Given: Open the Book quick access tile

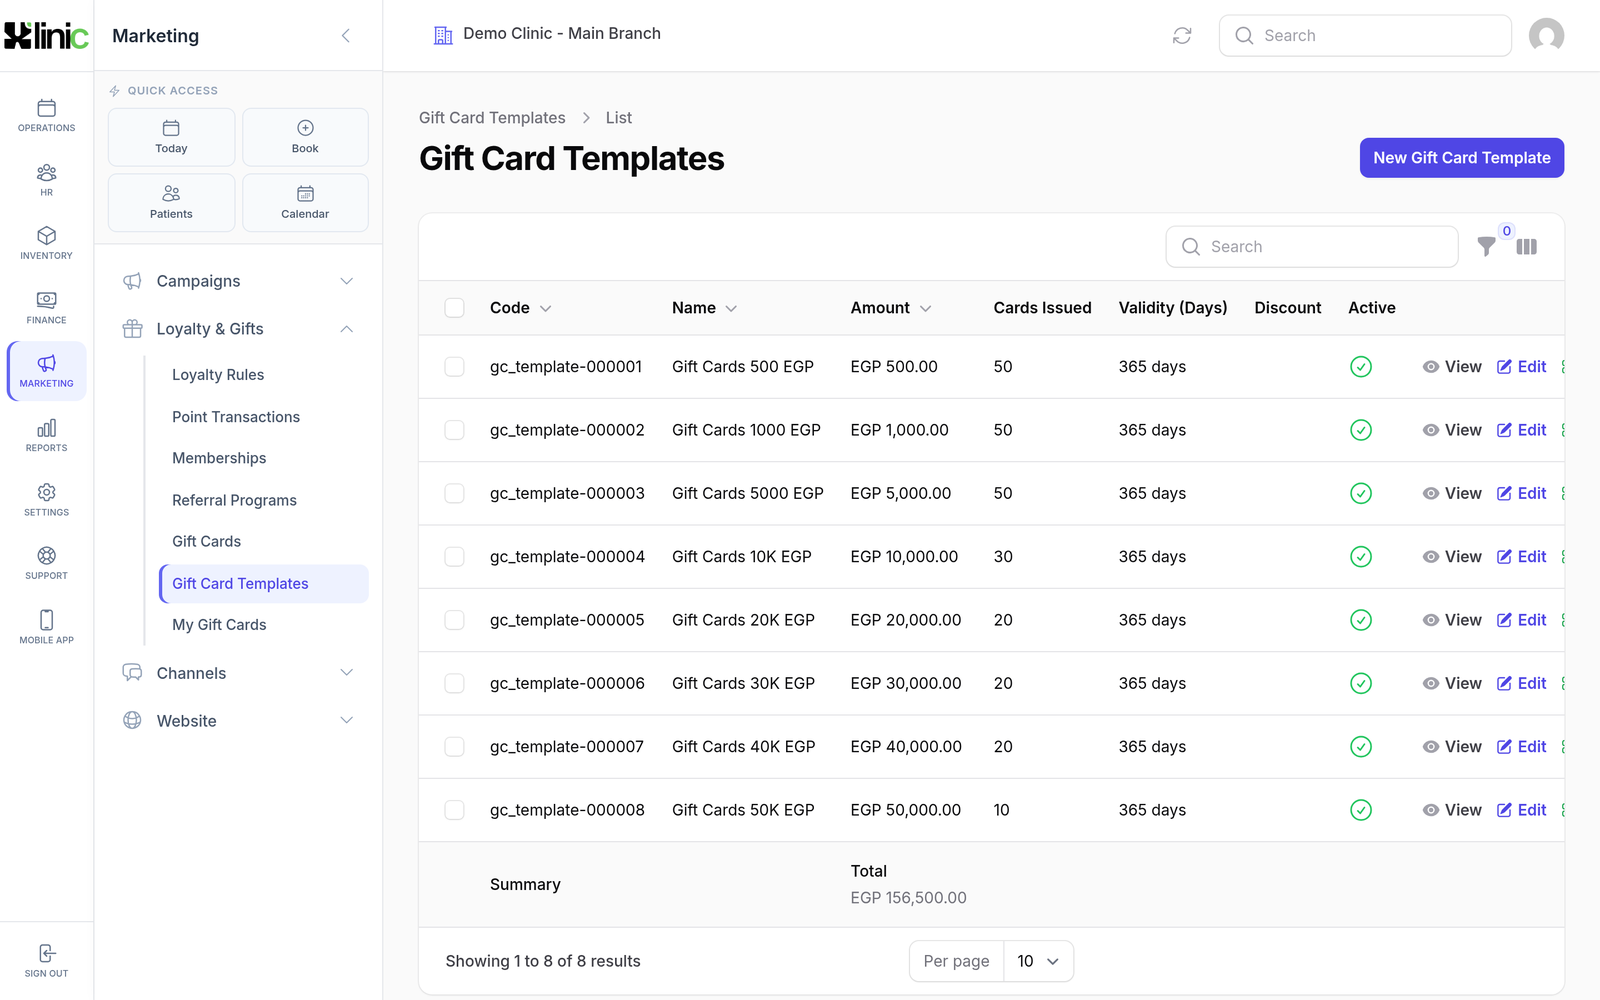Looking at the screenshot, I should (305, 137).
